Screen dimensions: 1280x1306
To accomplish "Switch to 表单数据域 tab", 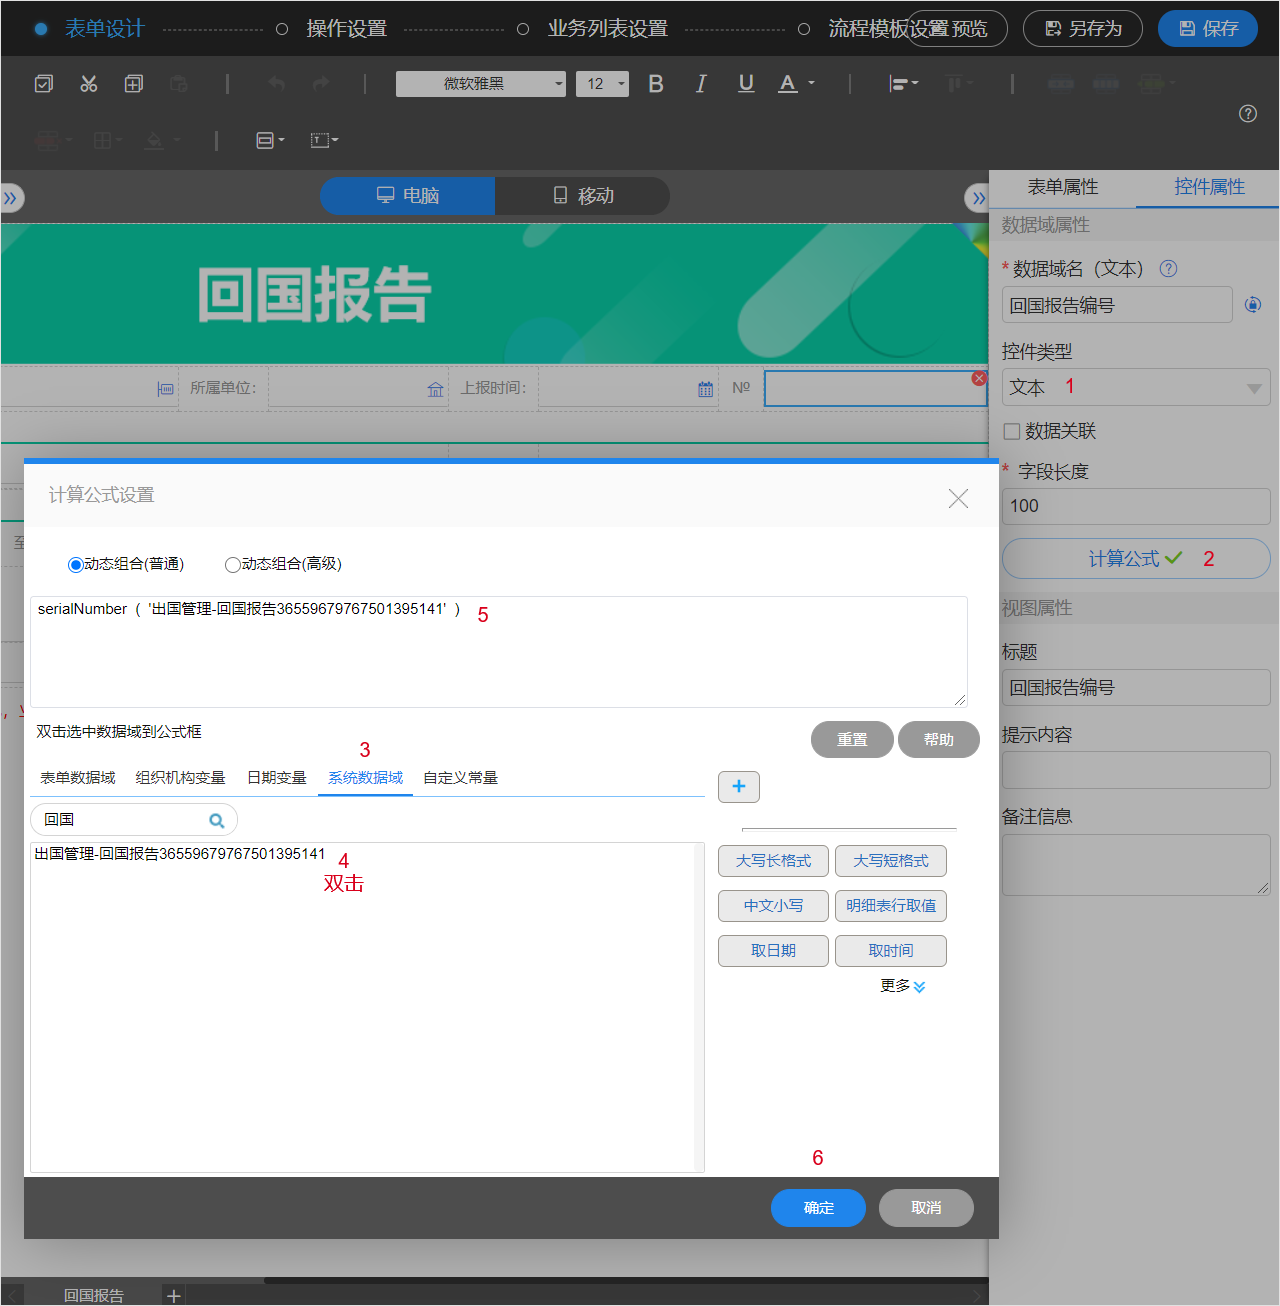I will pos(77,778).
